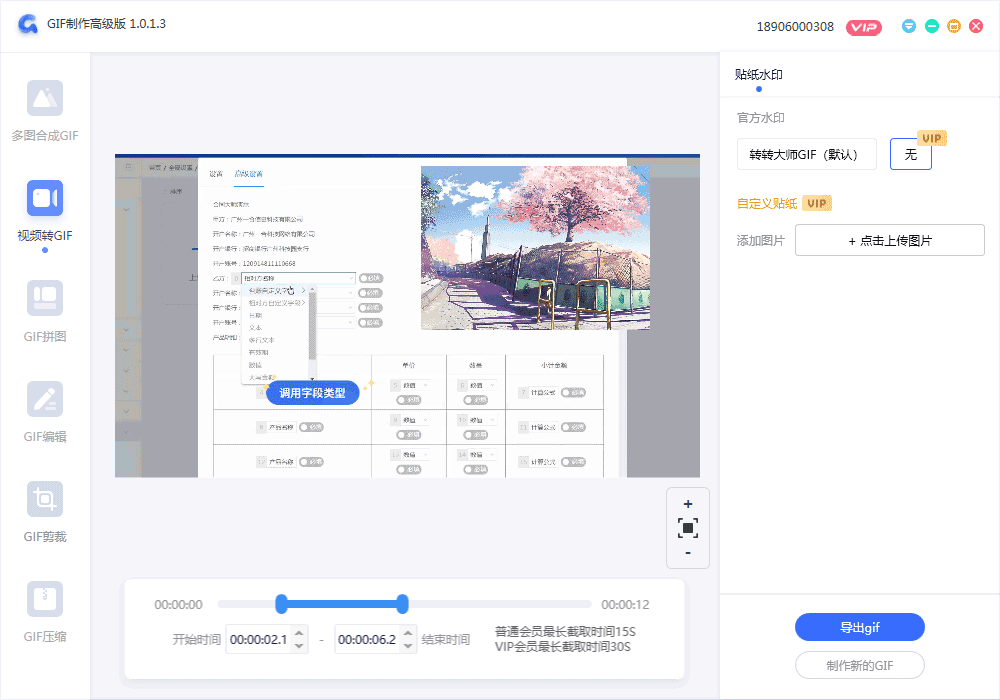The height and width of the screenshot is (700, 1000).
Task: Zoom out with the minus button
Action: 688,553
